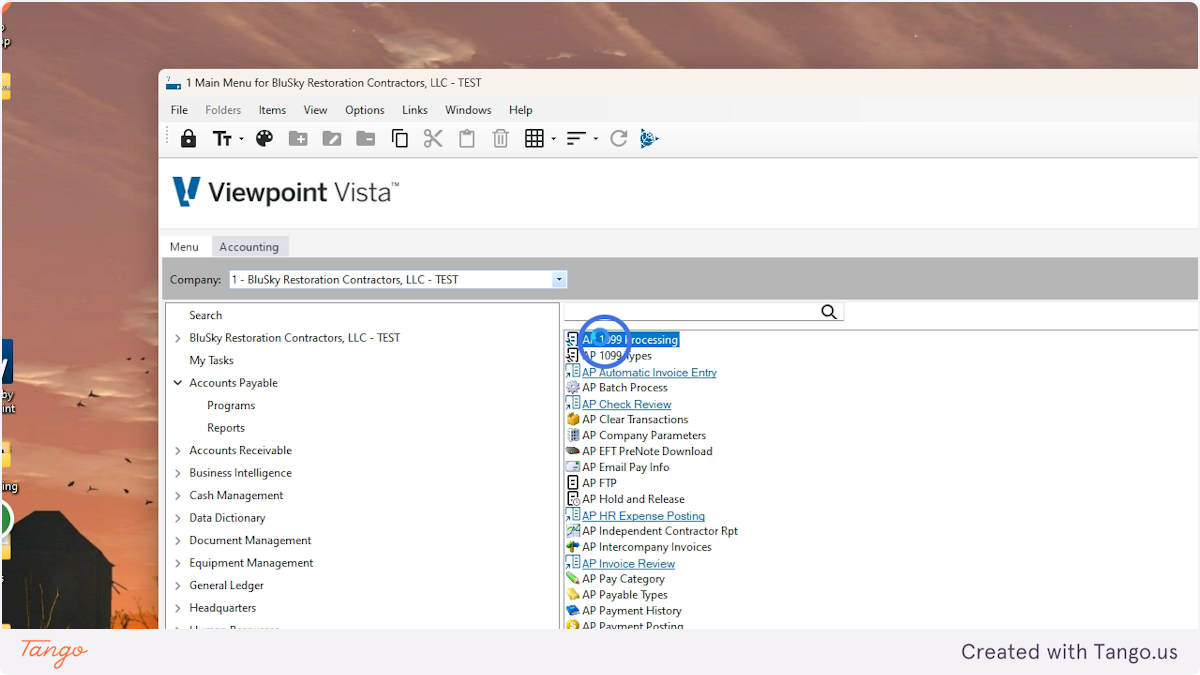Click the clipboard paste icon

467,139
